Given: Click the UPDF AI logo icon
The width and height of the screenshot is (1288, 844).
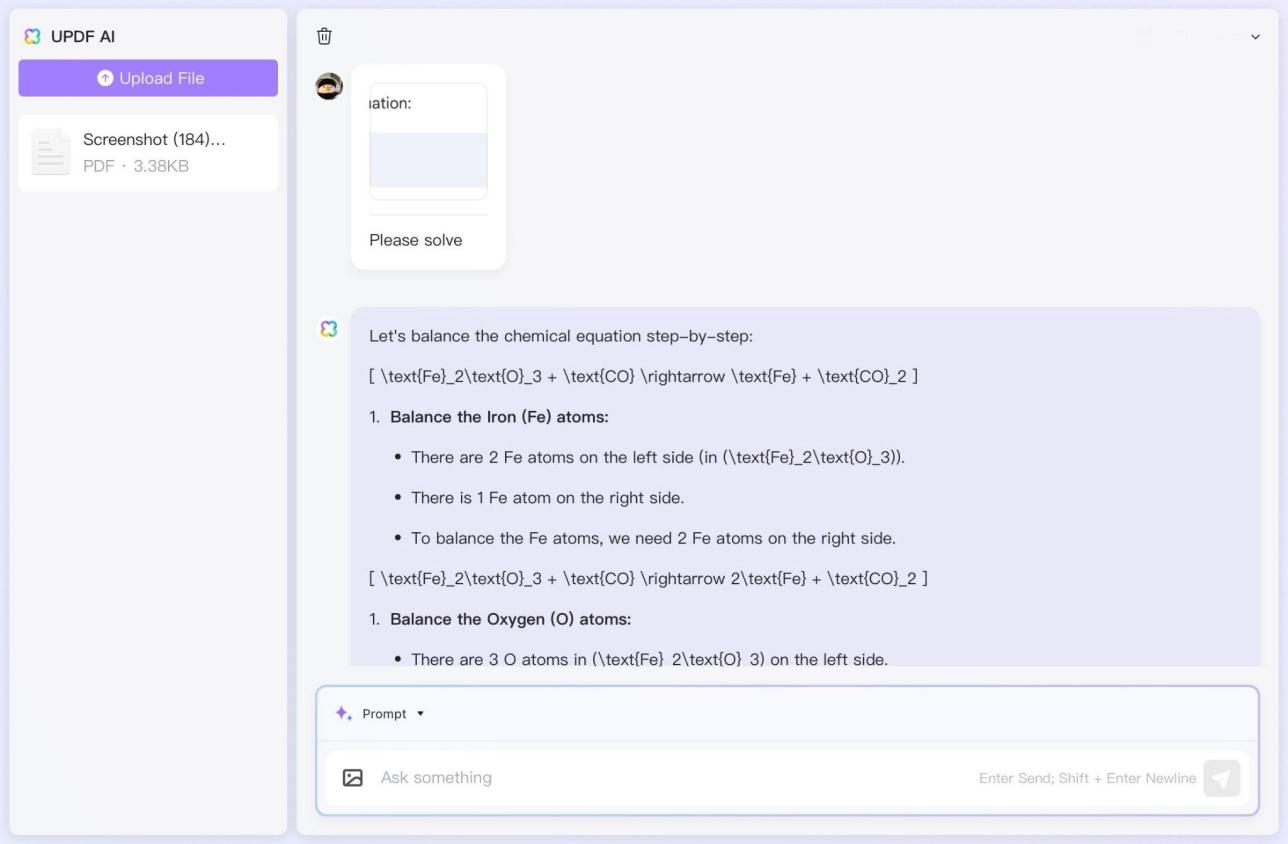Looking at the screenshot, I should (33, 37).
